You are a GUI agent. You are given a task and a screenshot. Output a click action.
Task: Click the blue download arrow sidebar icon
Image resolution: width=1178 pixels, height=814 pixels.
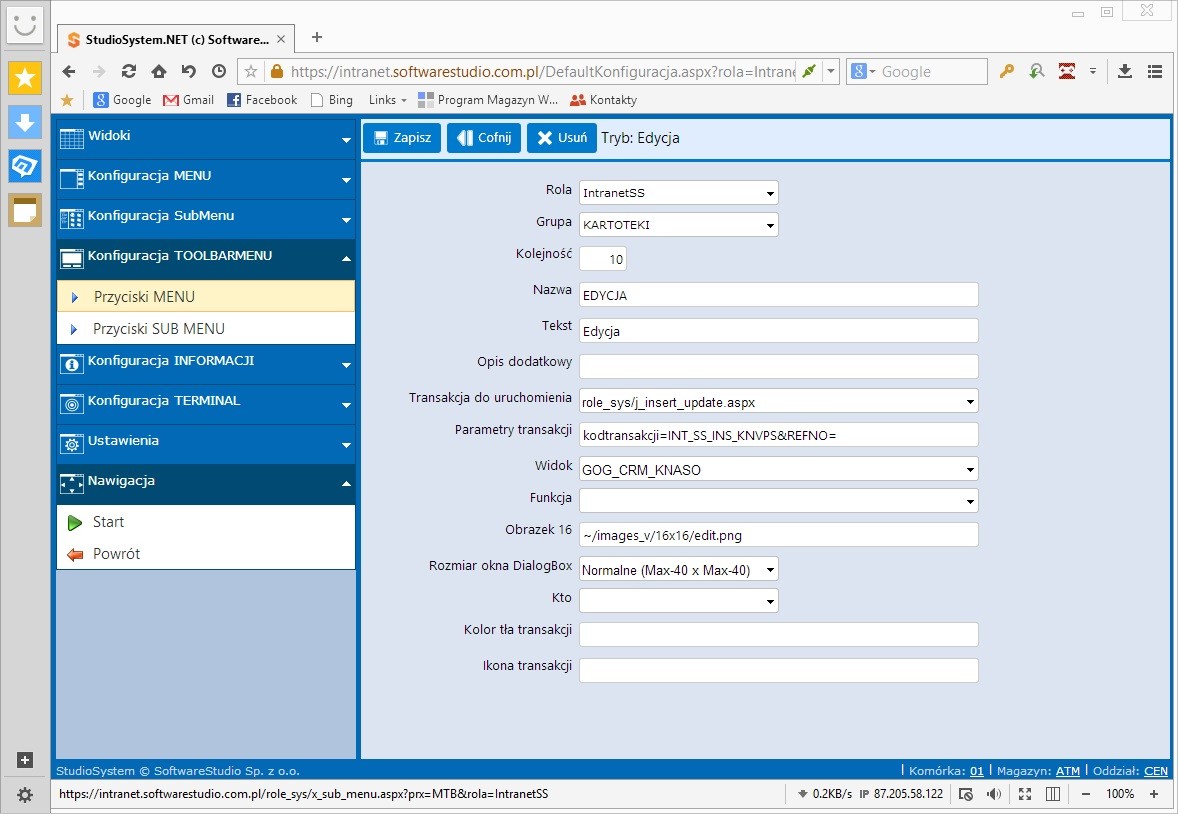25,122
